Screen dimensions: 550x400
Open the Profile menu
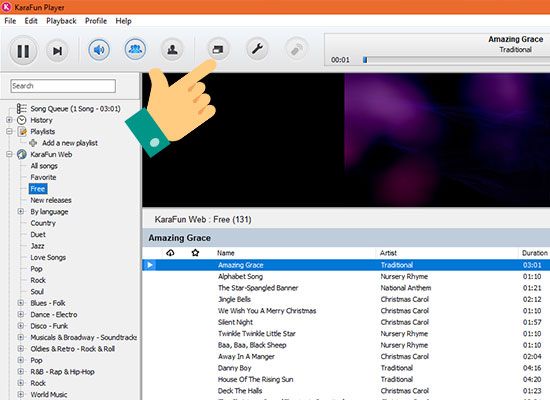pos(96,21)
